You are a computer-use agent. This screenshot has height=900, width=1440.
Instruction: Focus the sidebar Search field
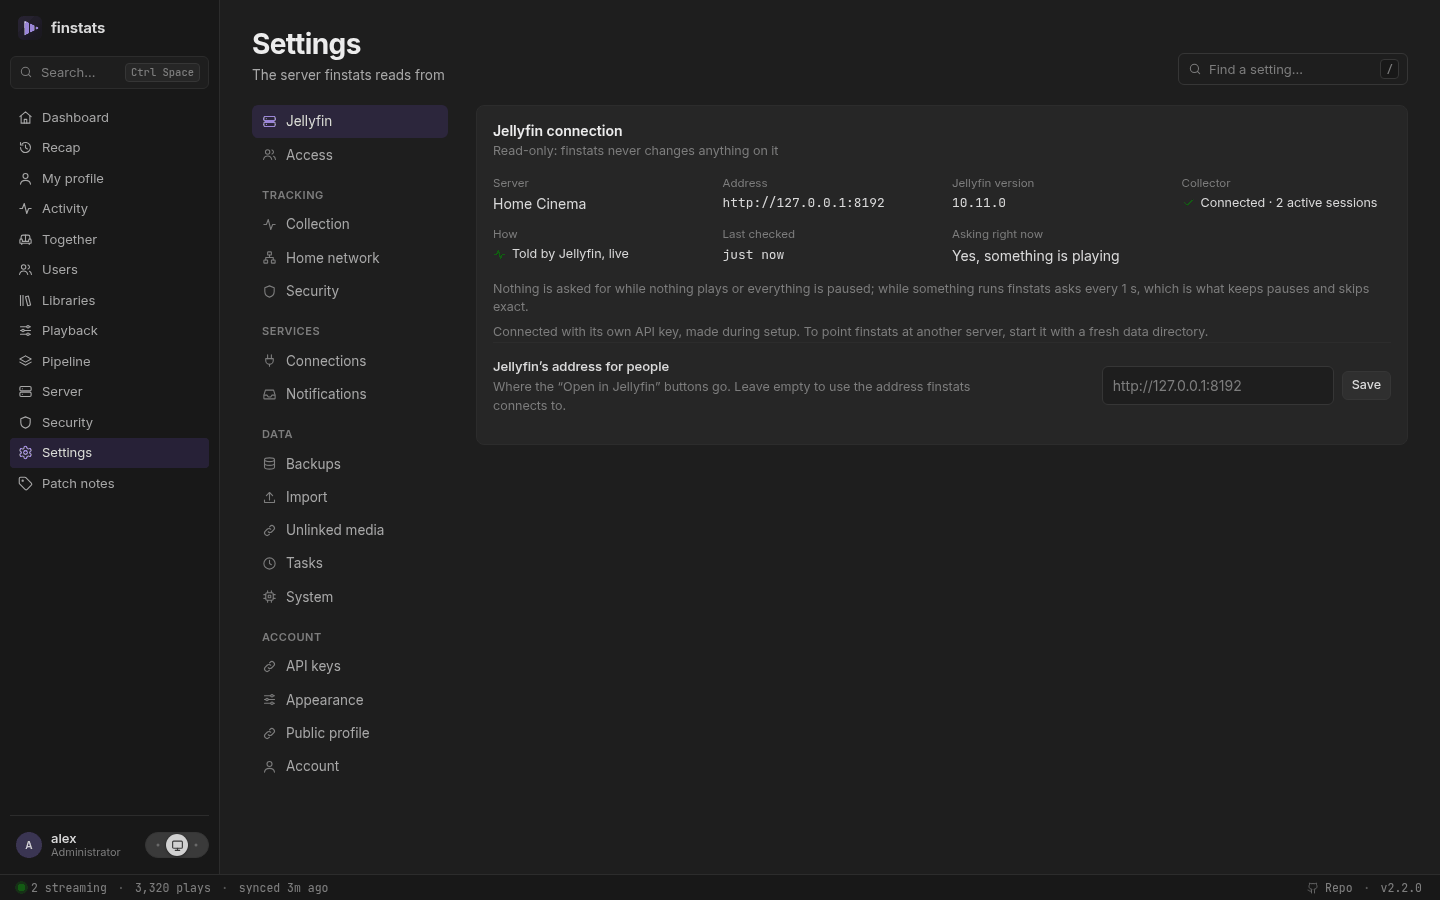(x=109, y=72)
